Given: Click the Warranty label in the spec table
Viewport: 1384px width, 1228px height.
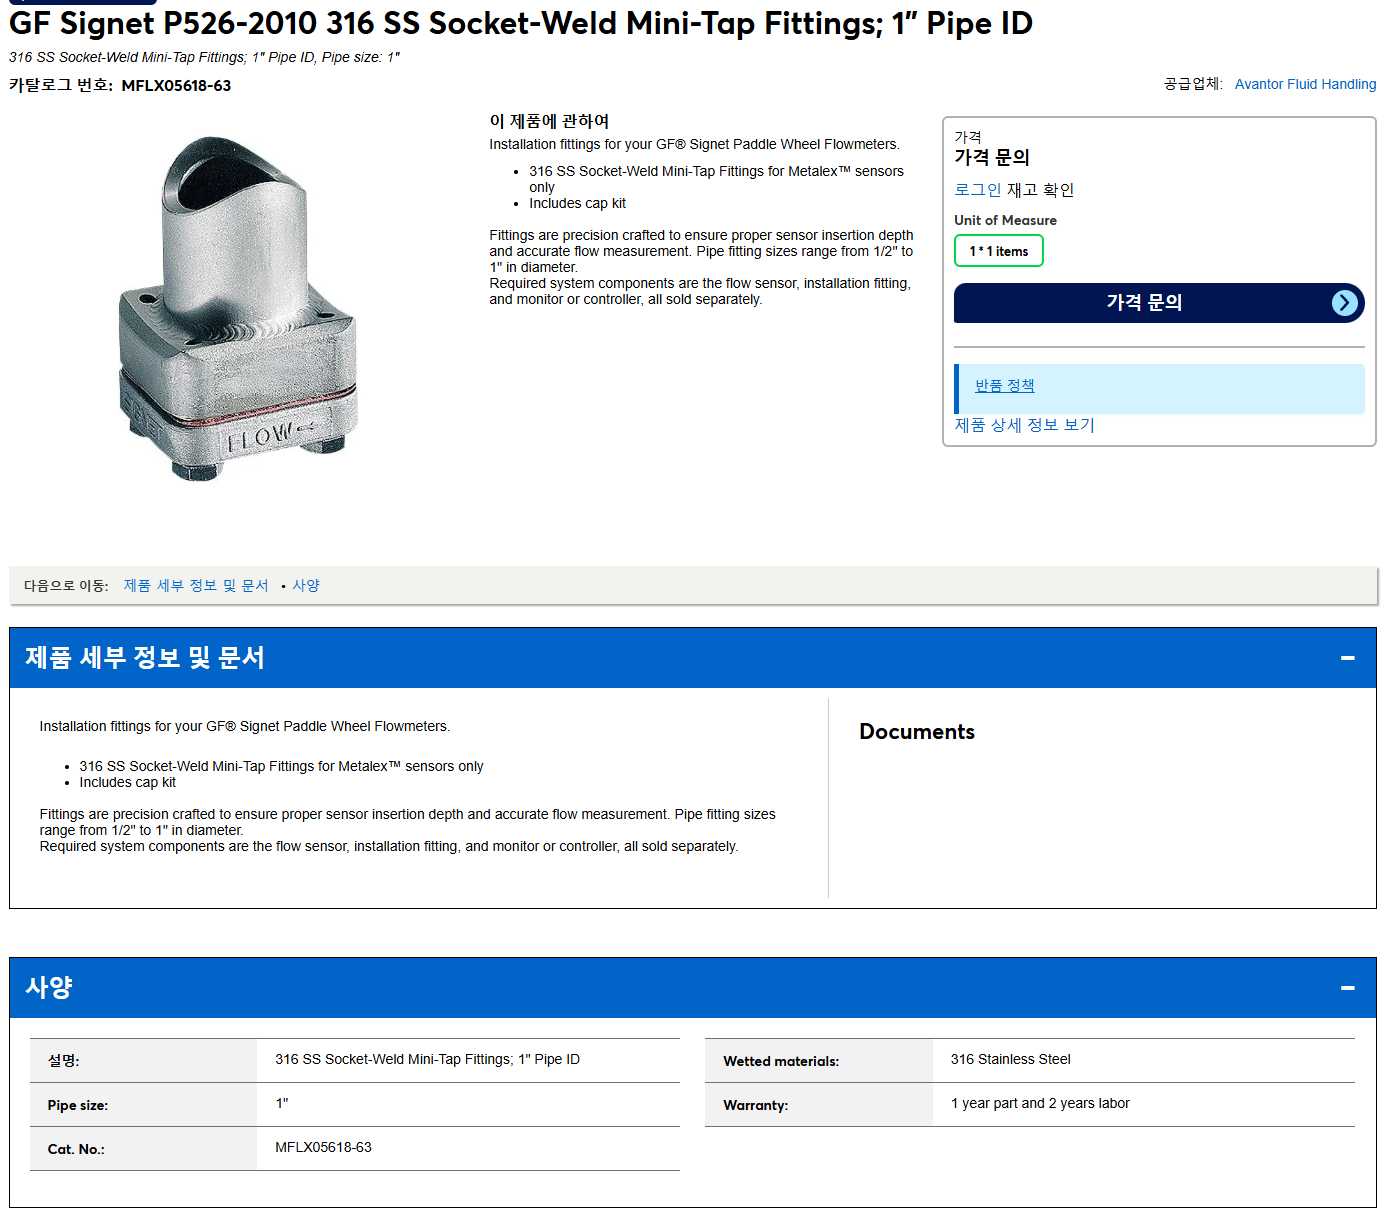Looking at the screenshot, I should point(755,1106).
